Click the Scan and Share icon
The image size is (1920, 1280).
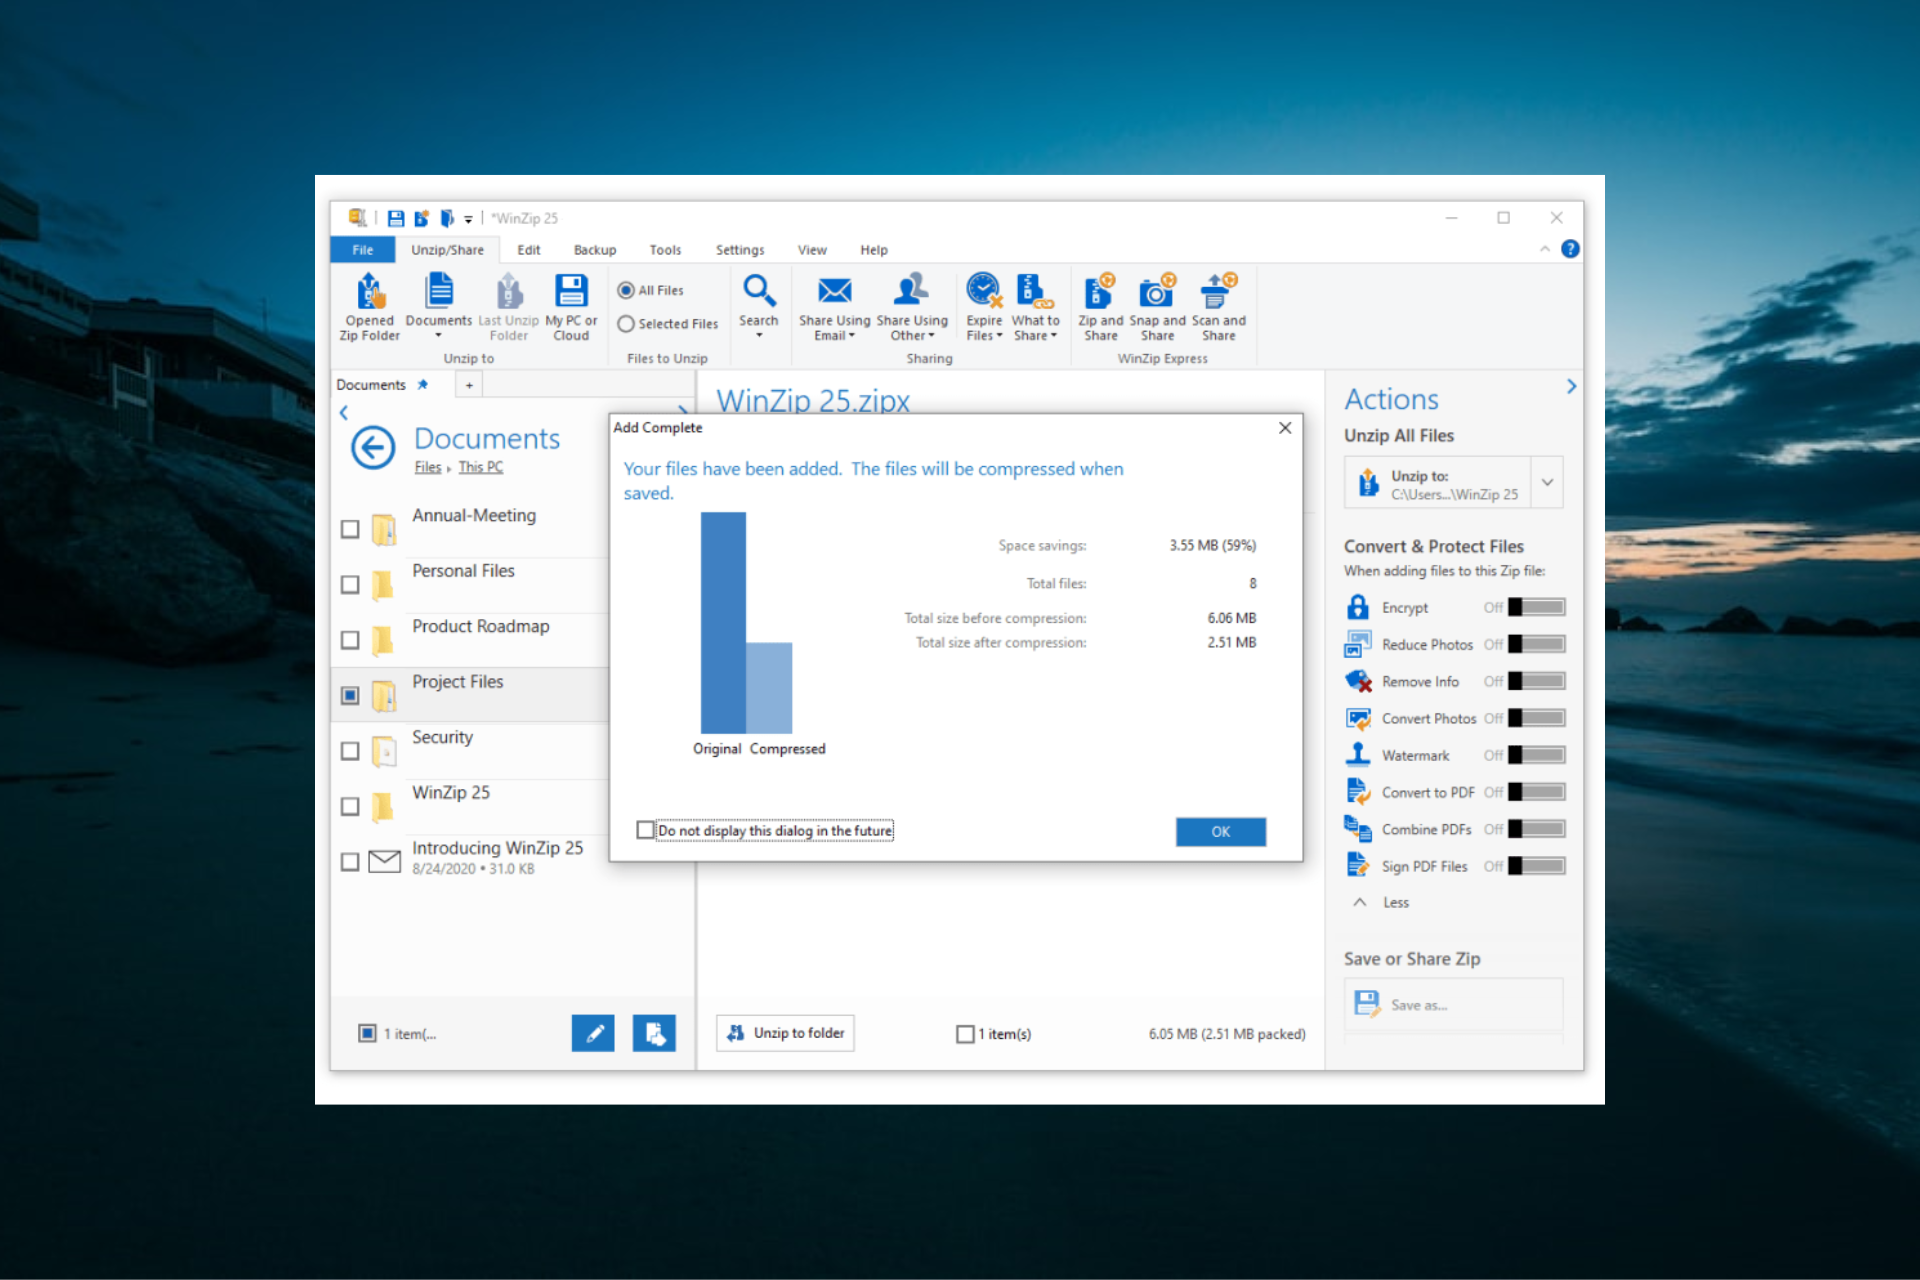(x=1218, y=305)
